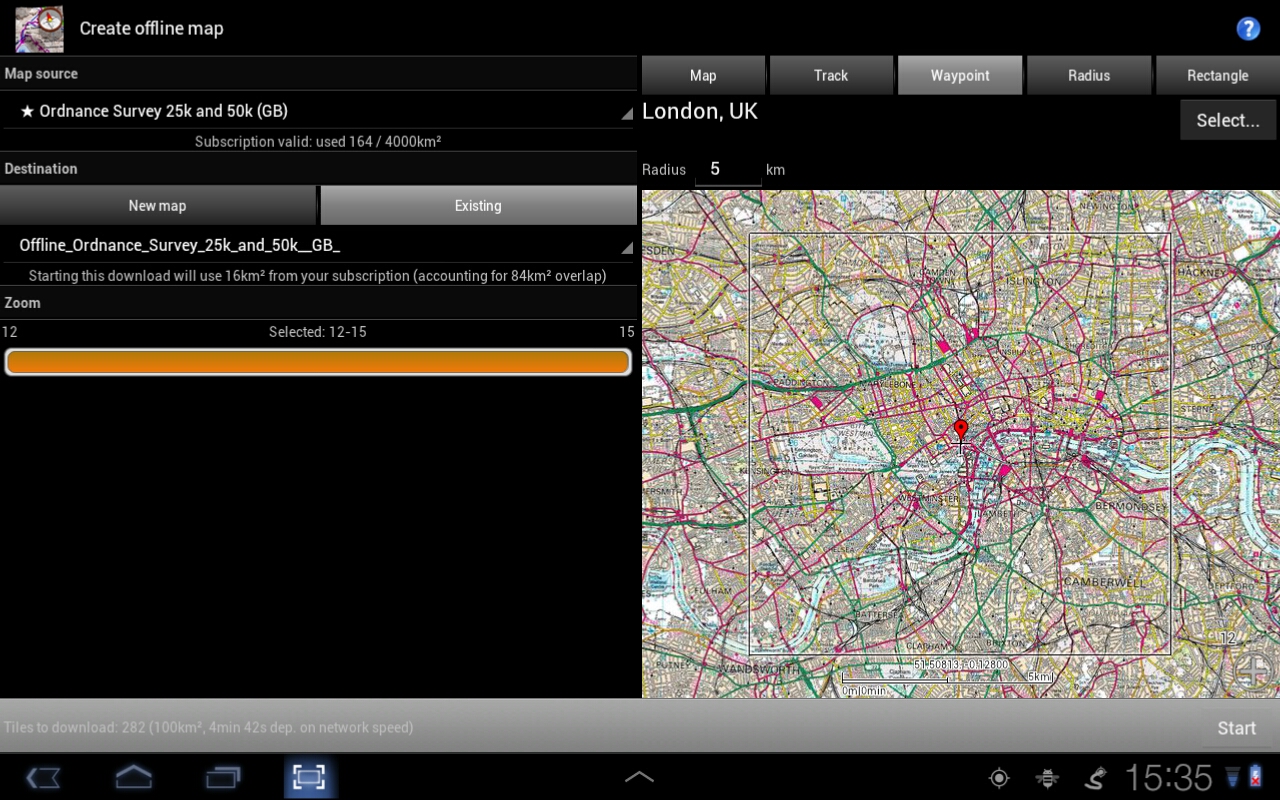Viewport: 1280px width, 800px height.
Task: Tap the screenshot capture icon
Action: [309, 777]
